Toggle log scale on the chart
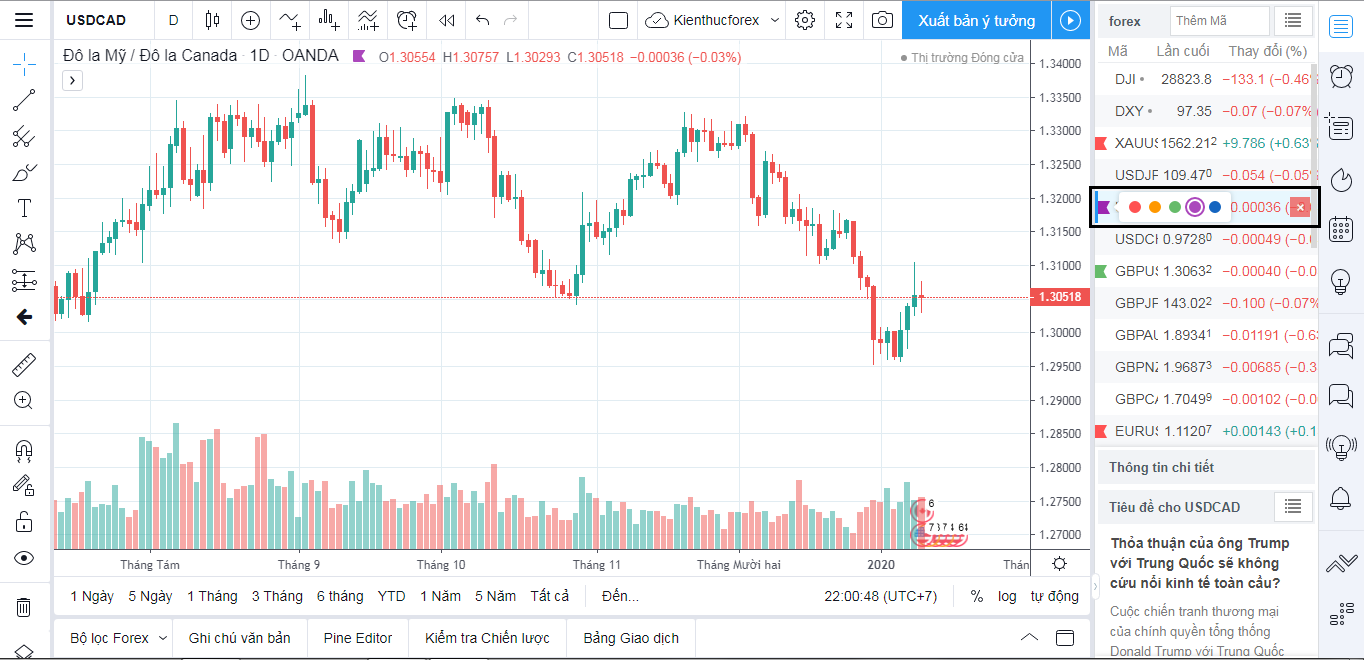 pyautogui.click(x=1007, y=596)
